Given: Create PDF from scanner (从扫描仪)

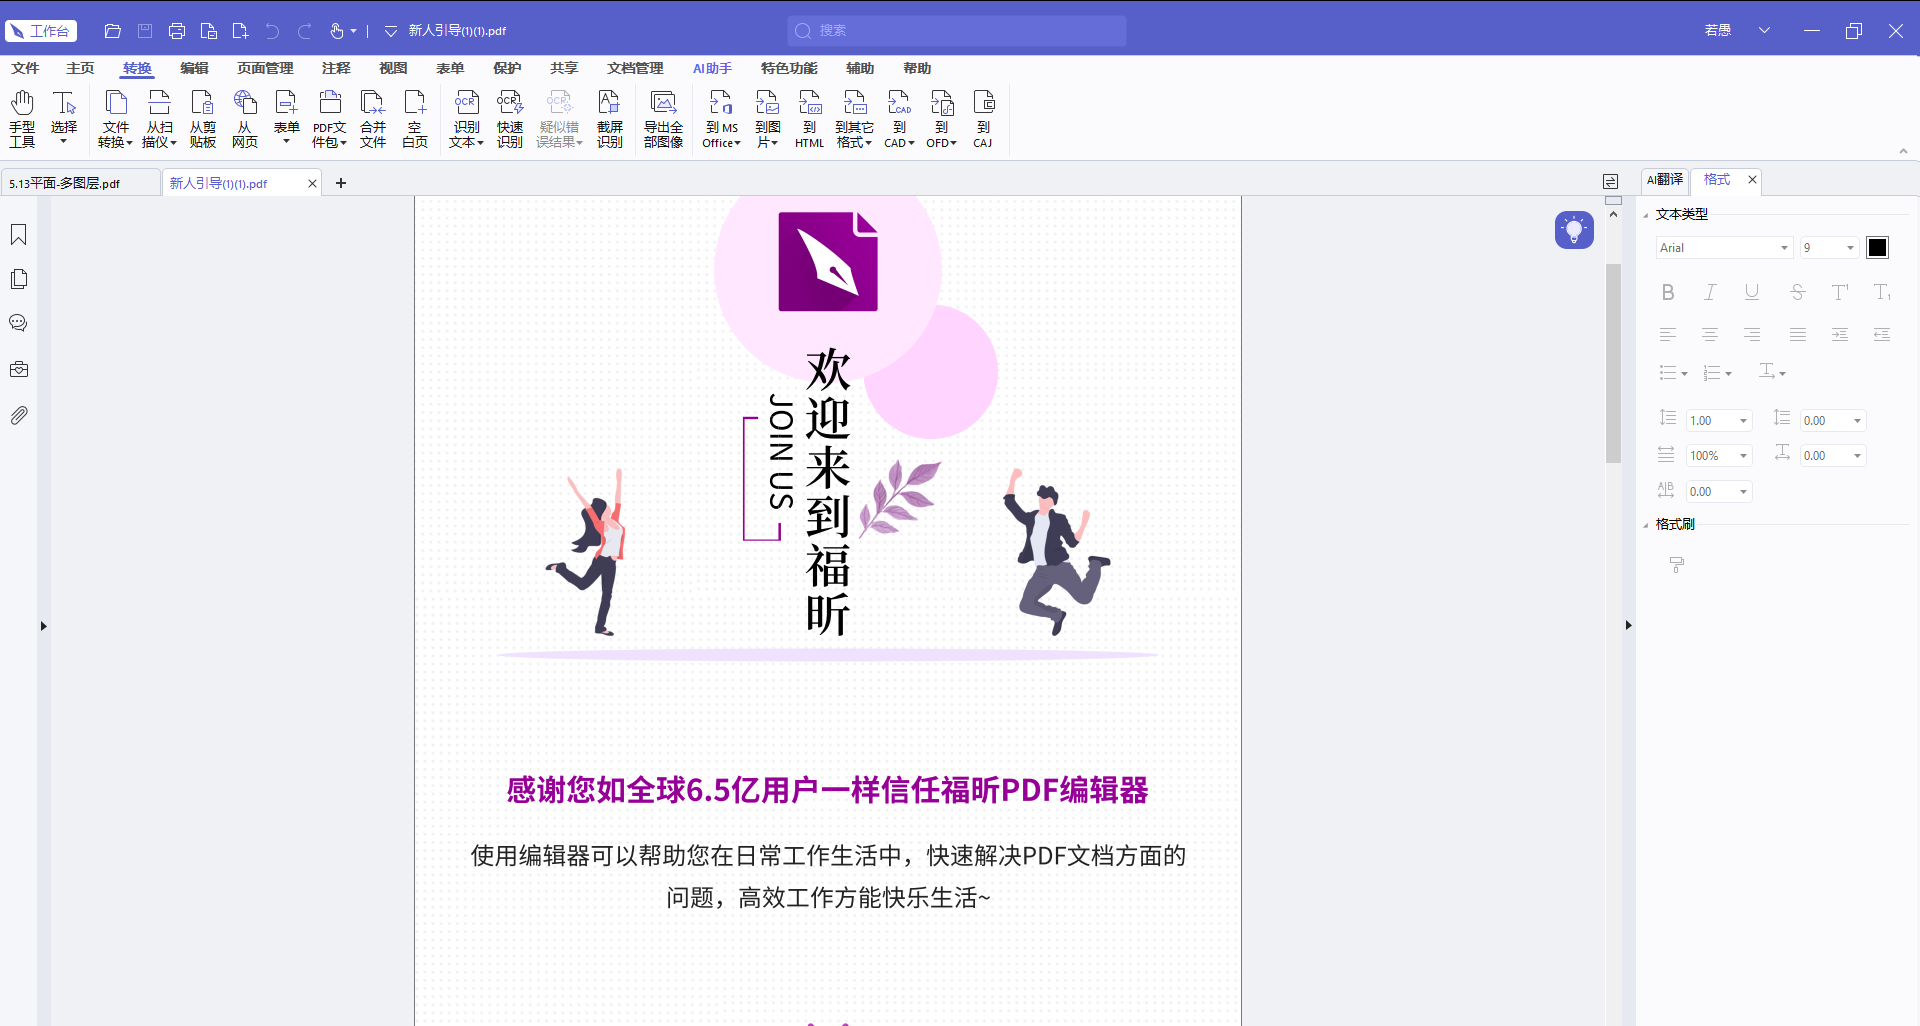Looking at the screenshot, I should (x=159, y=119).
